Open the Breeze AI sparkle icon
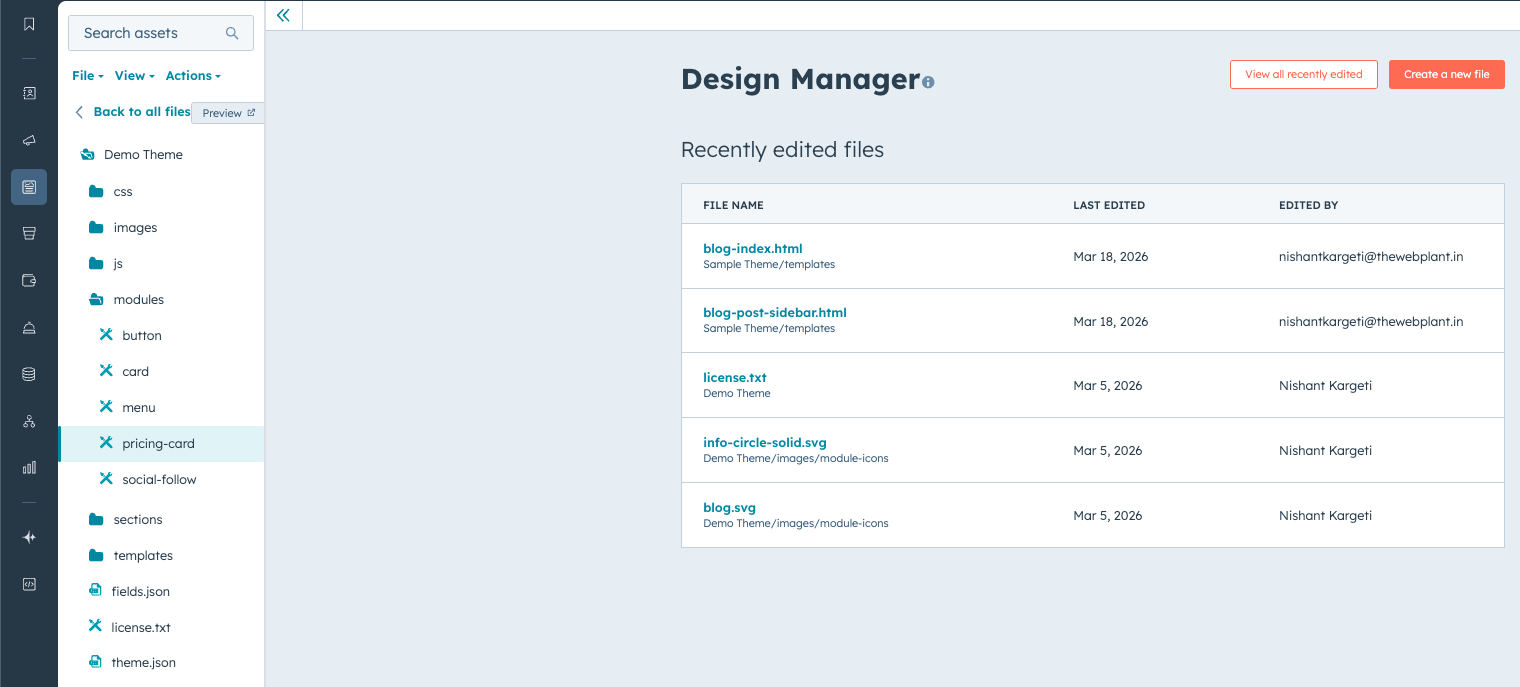1520x687 pixels. tap(29, 537)
